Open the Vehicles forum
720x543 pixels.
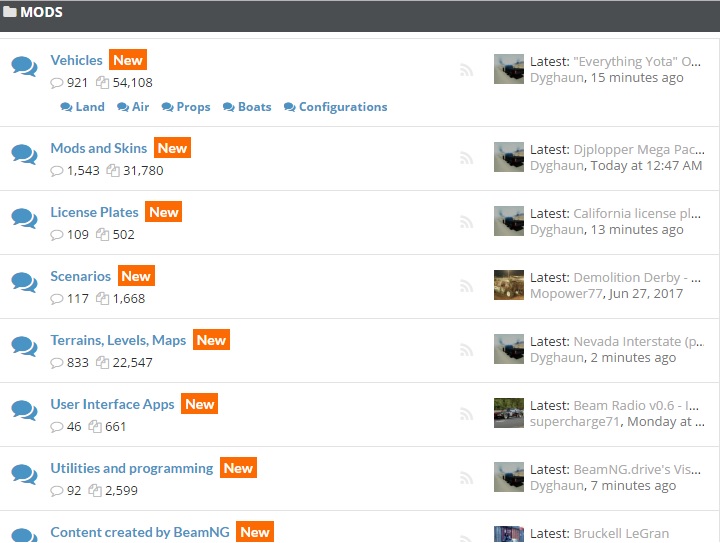[76, 60]
